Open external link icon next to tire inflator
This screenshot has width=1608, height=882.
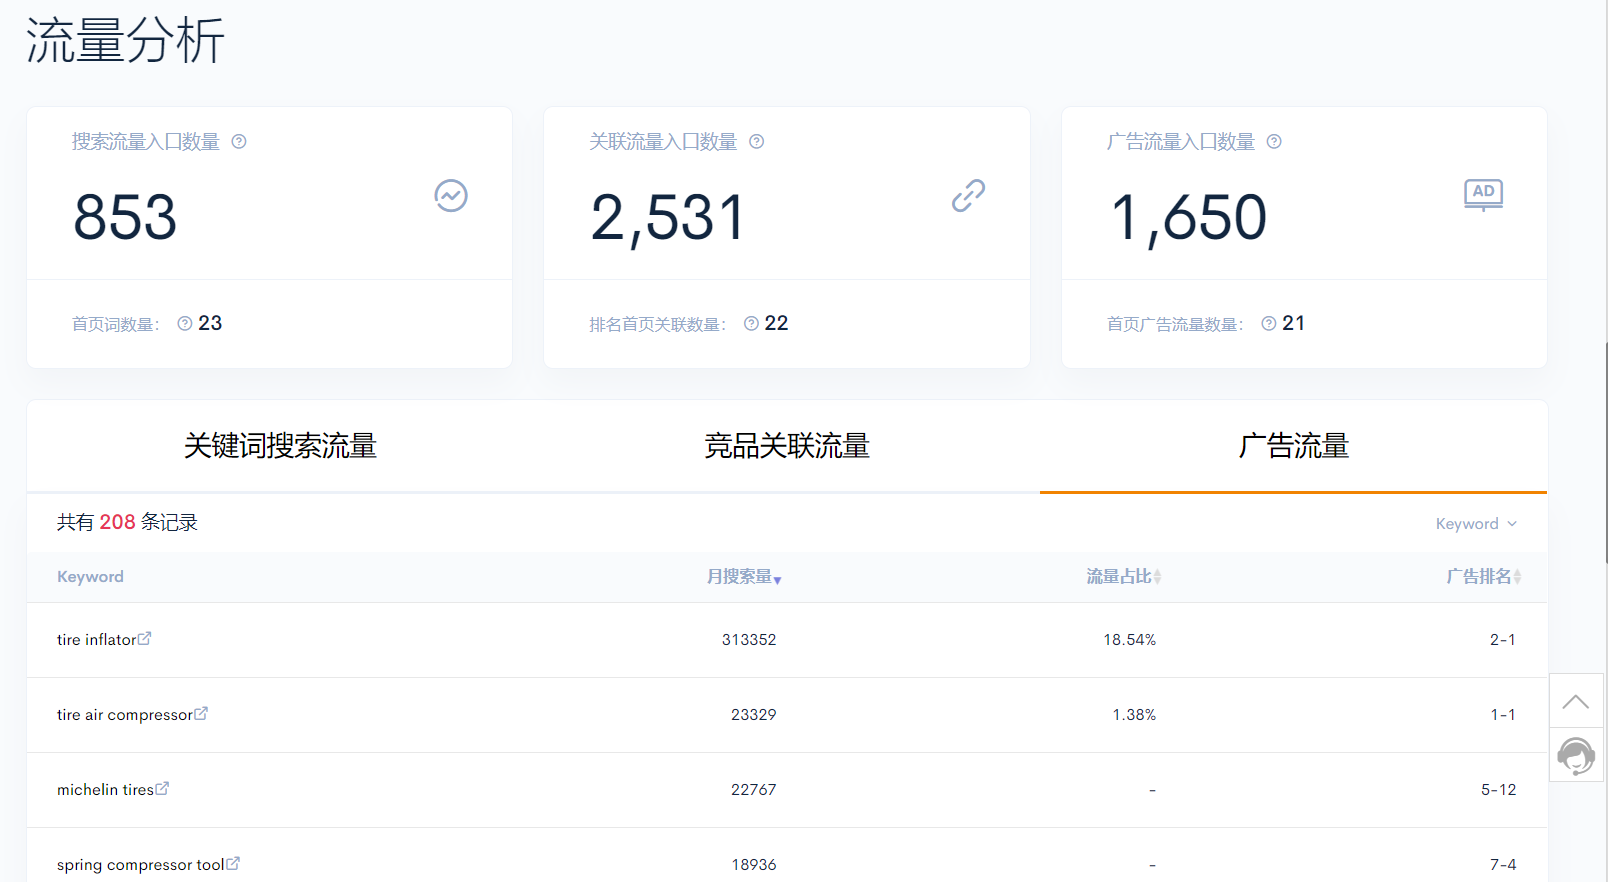(144, 638)
